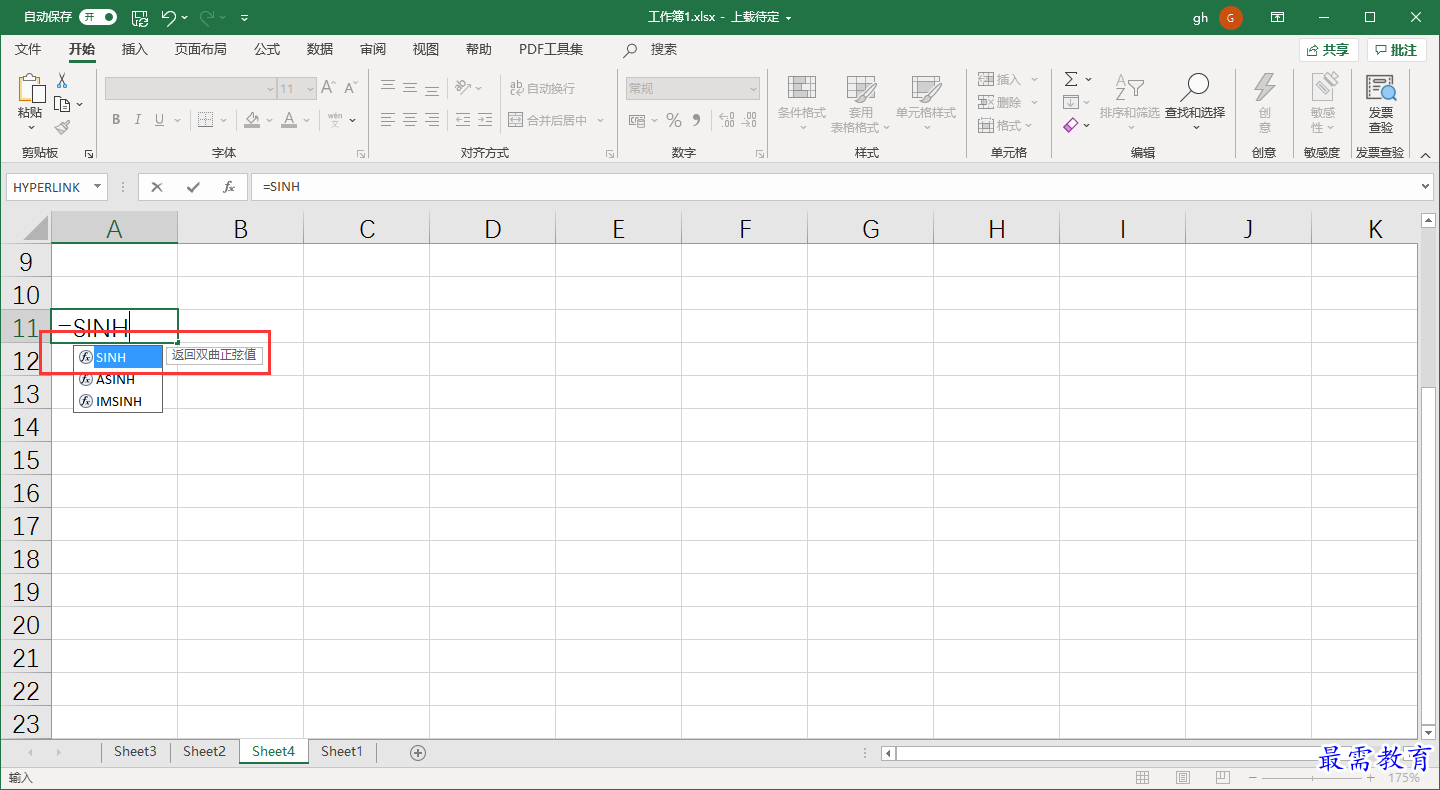Click the 排序和筛选 sort filter icon
Image resolution: width=1440 pixels, height=790 pixels.
1129,87
